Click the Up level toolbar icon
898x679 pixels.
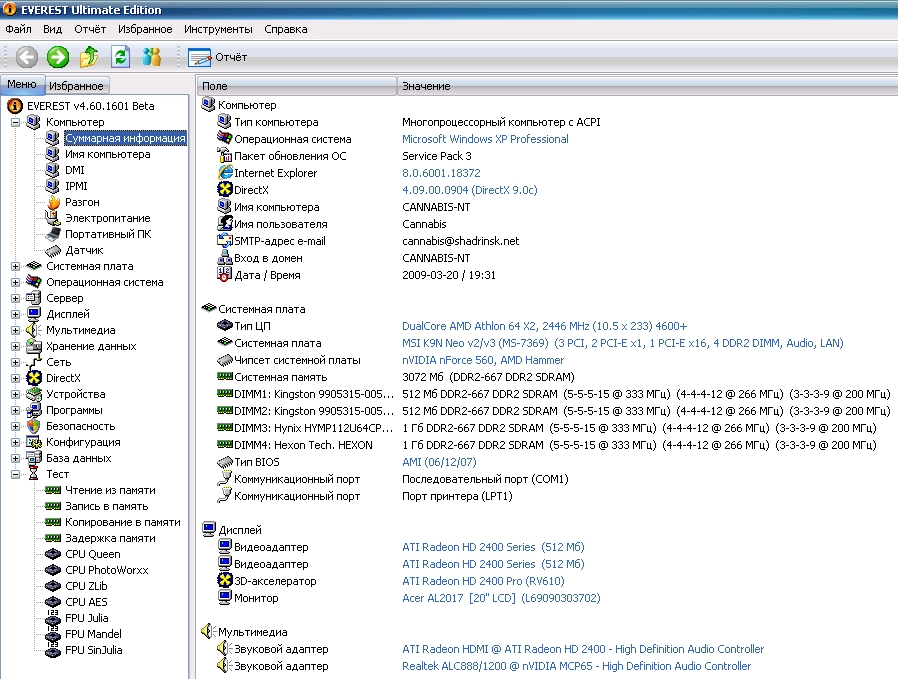tap(89, 57)
